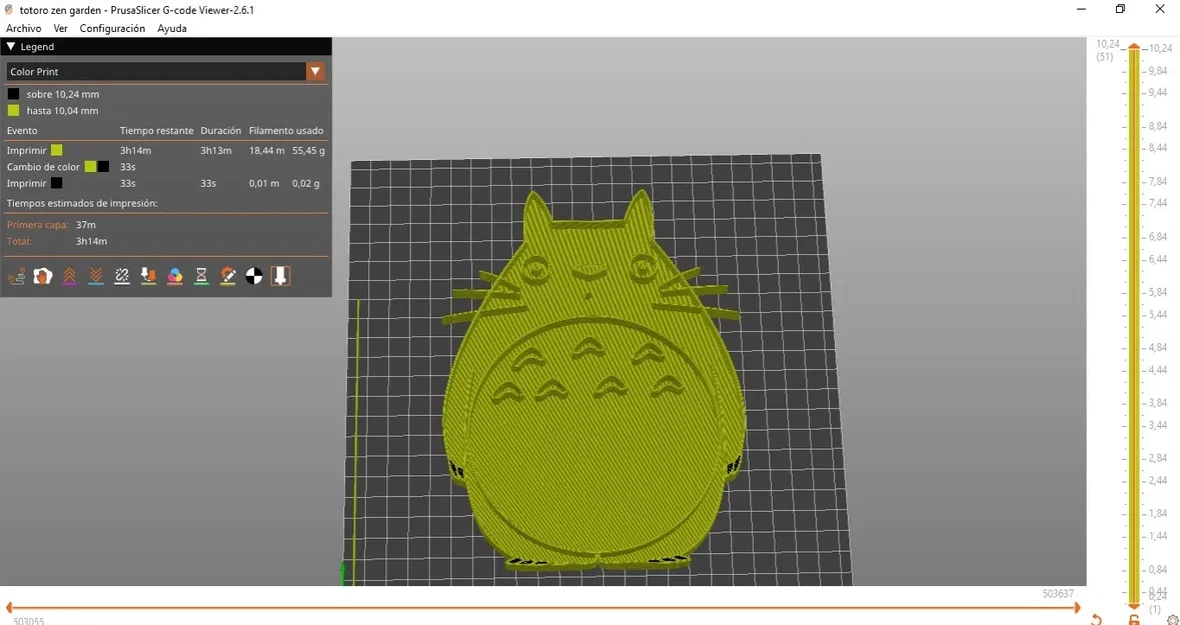The height and width of the screenshot is (625, 1180).
Task: Click green swatch beside first Imprimir row
Action: click(56, 150)
